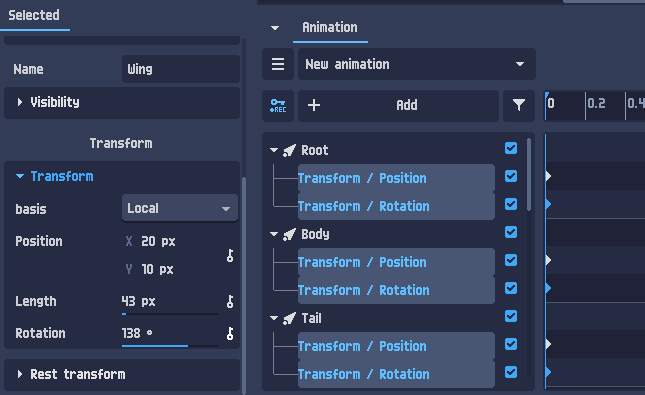Select Root Rotation keyframe at time 0
Viewport: 645px width, 395px height.
coord(548,204)
